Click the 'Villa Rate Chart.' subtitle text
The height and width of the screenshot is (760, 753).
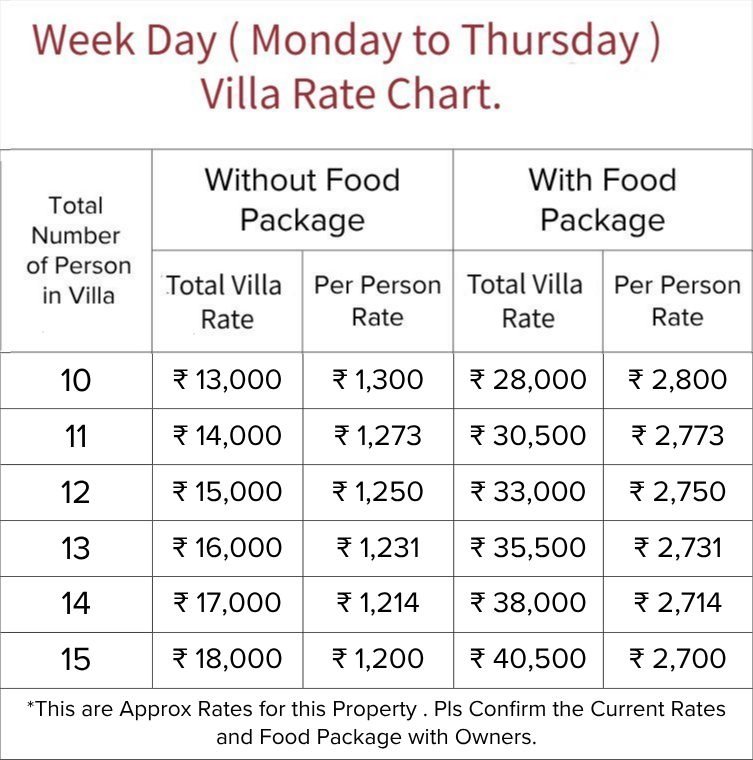point(351,94)
